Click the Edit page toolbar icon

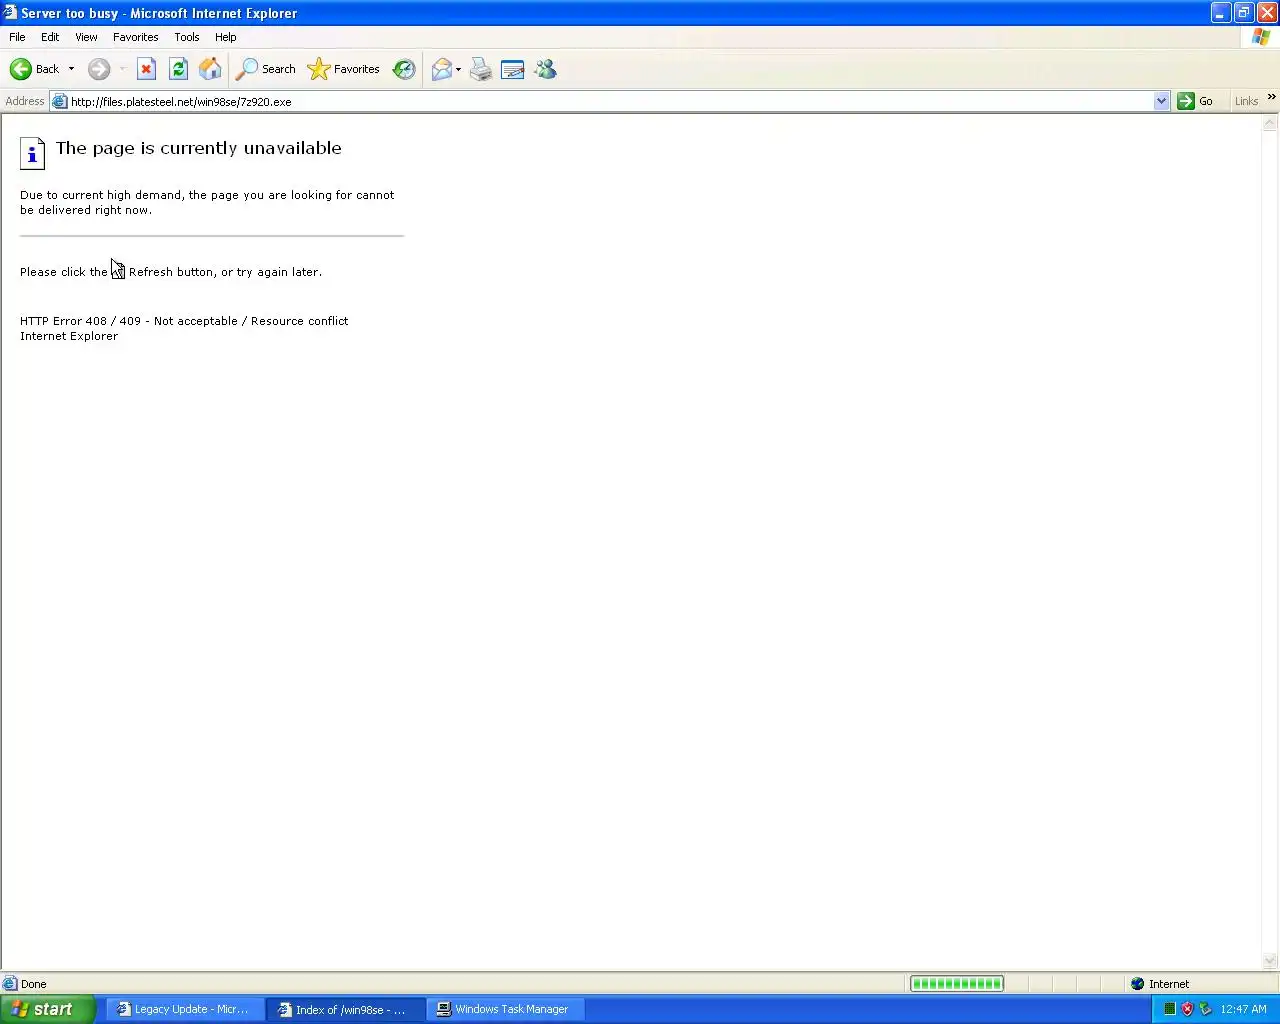tap(513, 69)
